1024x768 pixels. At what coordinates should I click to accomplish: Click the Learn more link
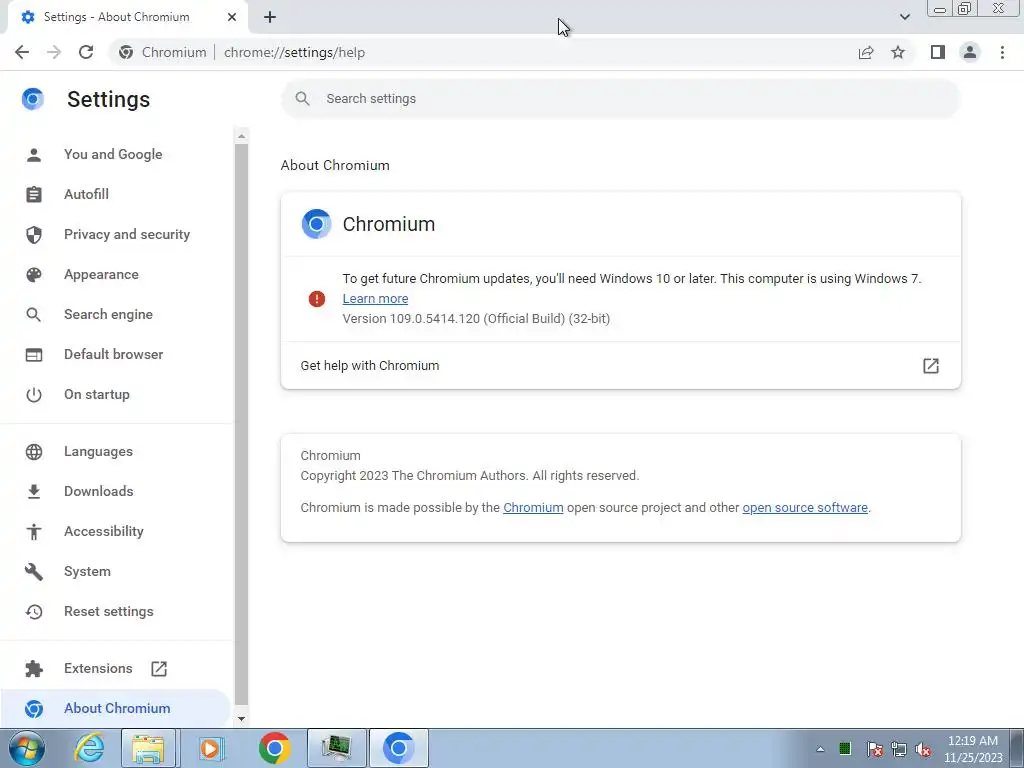coord(375,298)
